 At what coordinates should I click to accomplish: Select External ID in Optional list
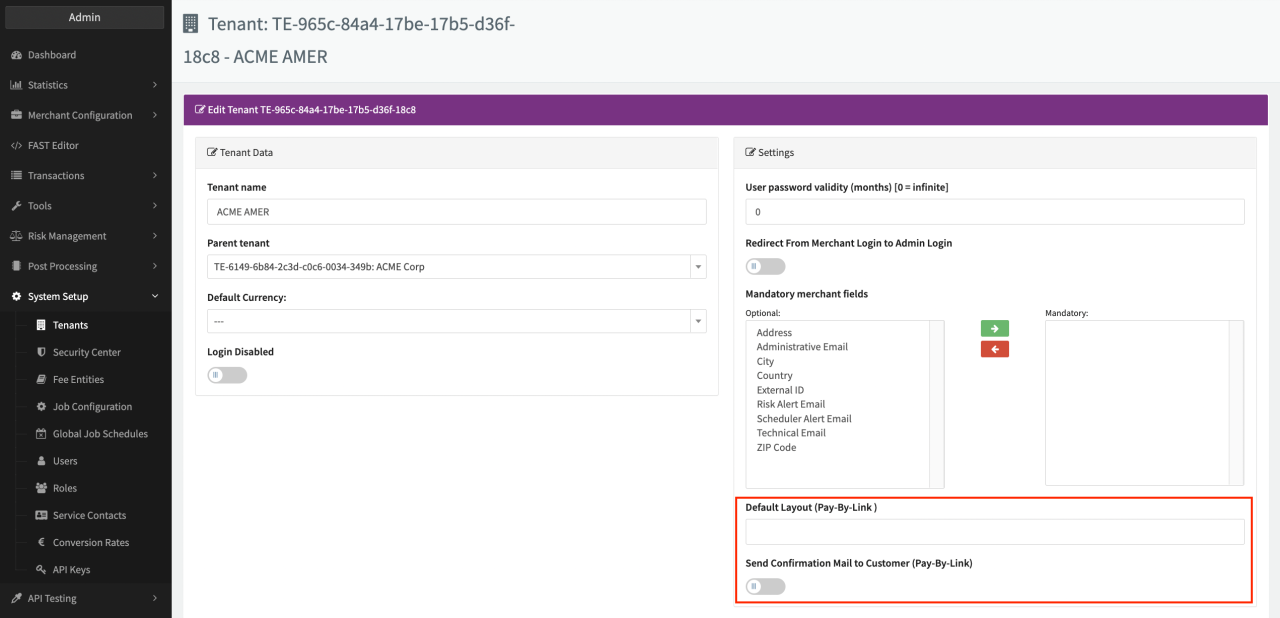tap(780, 390)
